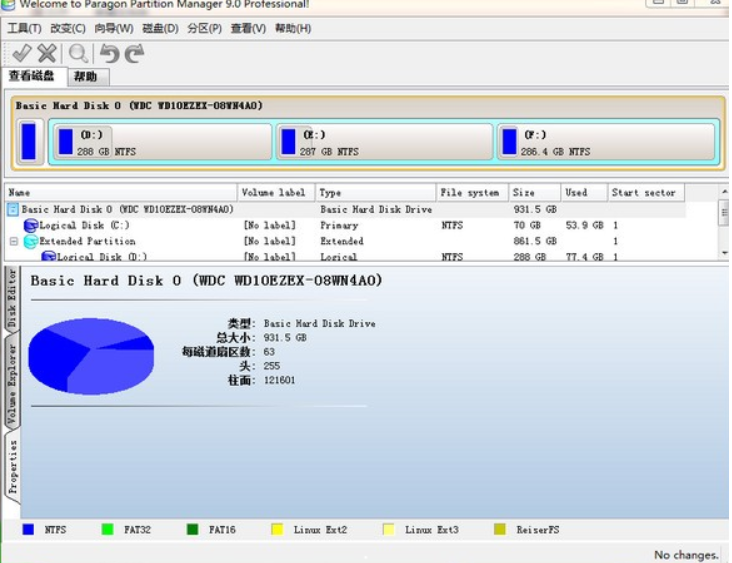This screenshot has height=563, width=732.
Task: Click the Logical Disk (D:) row icon
Action: (49, 256)
